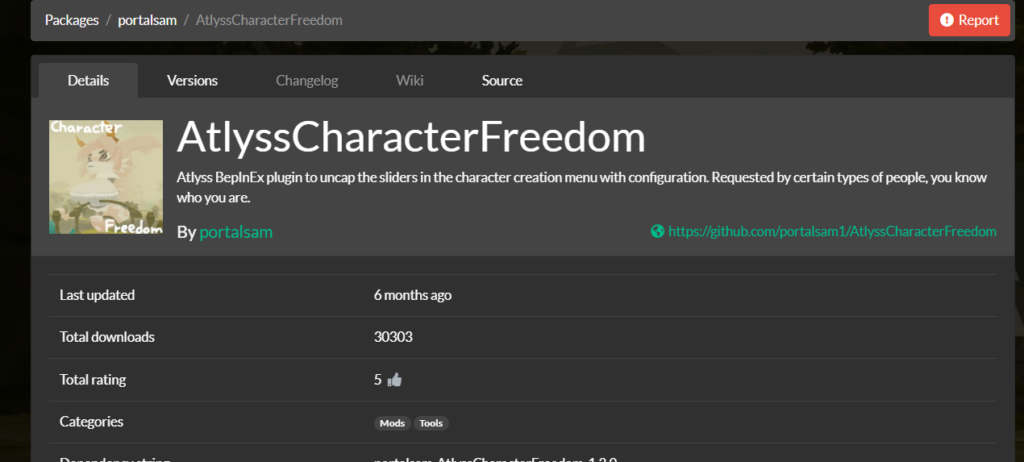Click the 30303 downloads value

coord(393,337)
